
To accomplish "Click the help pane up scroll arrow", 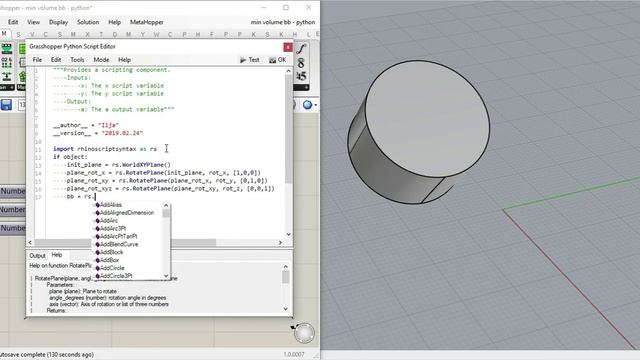I will (x=286, y=267).
